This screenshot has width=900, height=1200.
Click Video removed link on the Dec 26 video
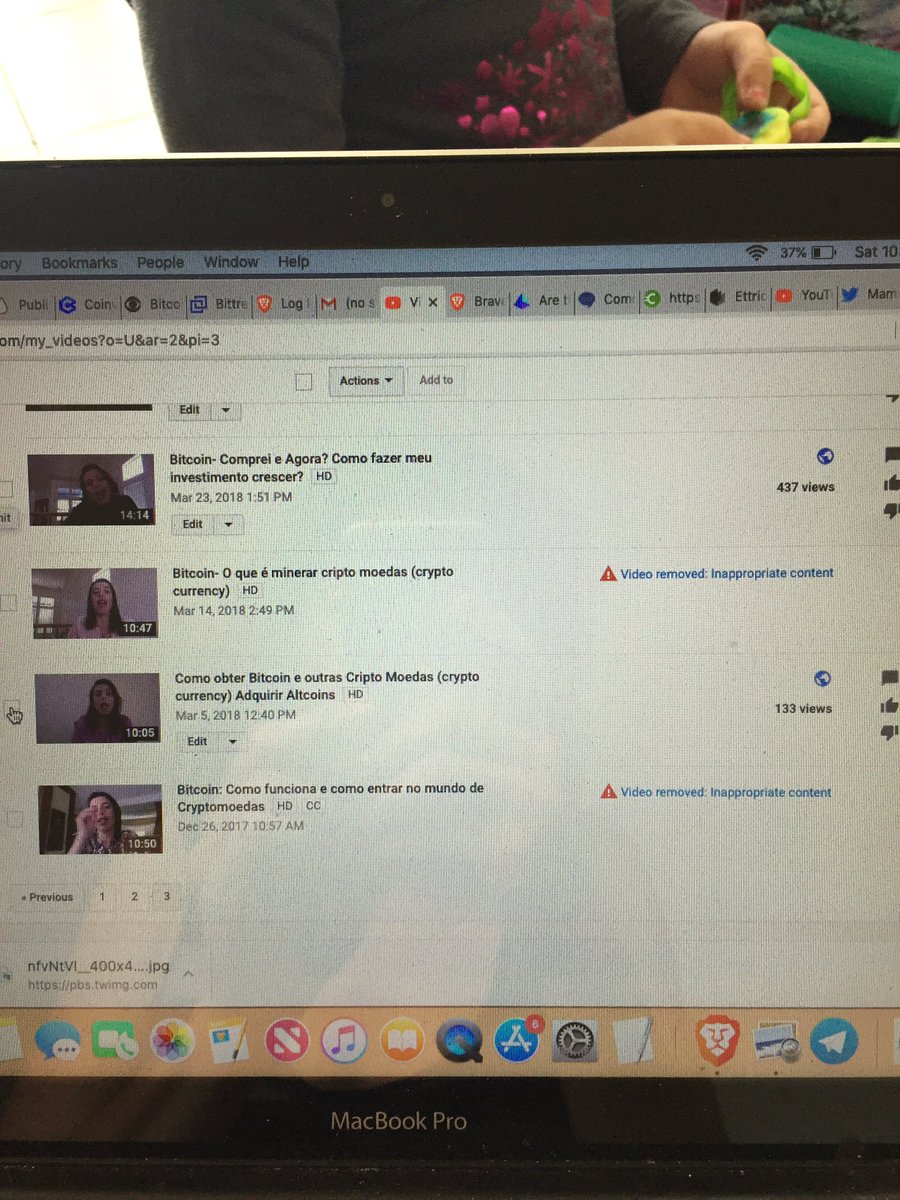[725, 792]
